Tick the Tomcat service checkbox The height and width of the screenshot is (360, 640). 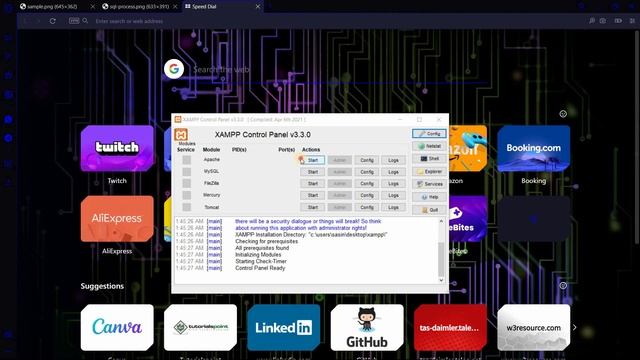coord(187,207)
